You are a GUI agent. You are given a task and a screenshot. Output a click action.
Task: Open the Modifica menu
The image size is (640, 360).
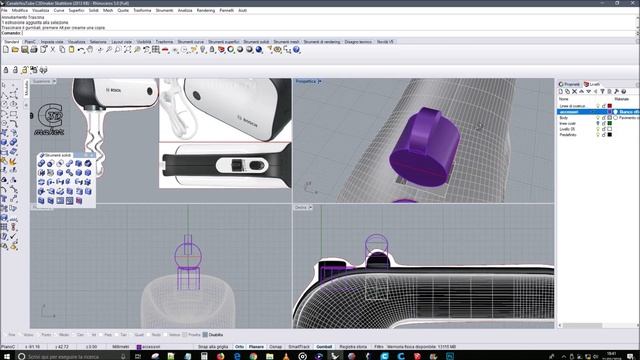point(20,10)
